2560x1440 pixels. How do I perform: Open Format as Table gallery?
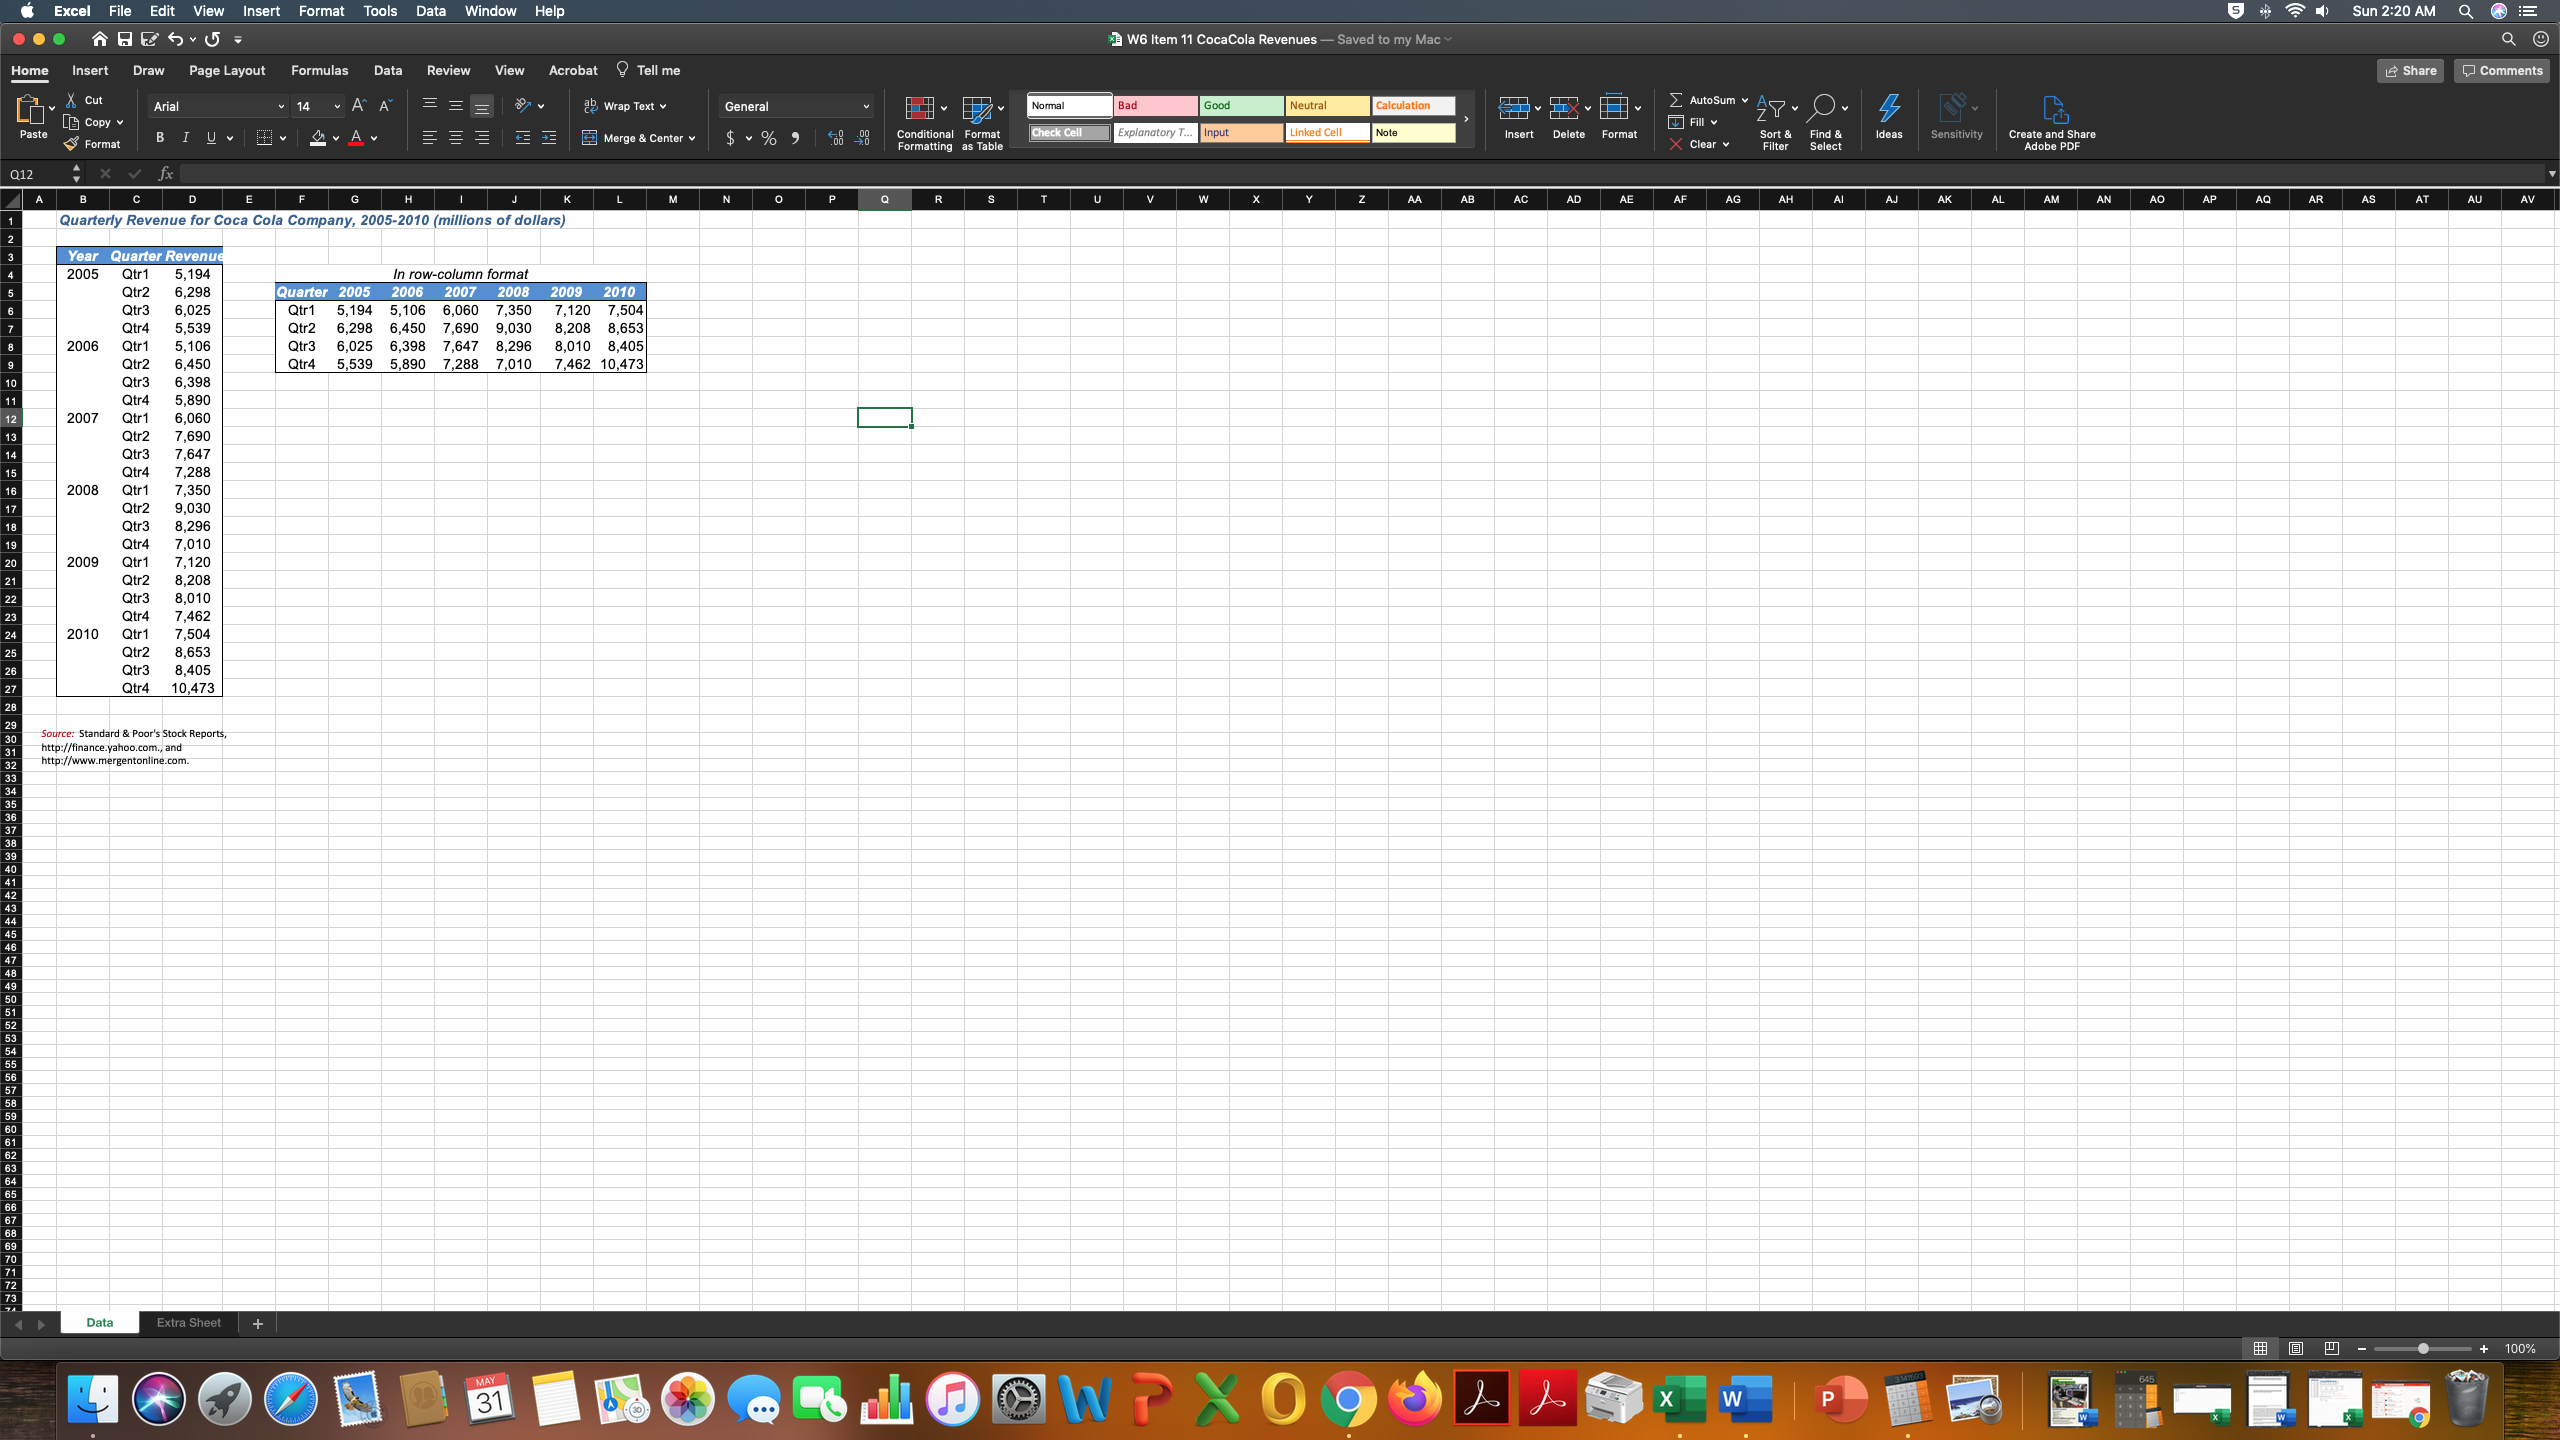[977, 108]
